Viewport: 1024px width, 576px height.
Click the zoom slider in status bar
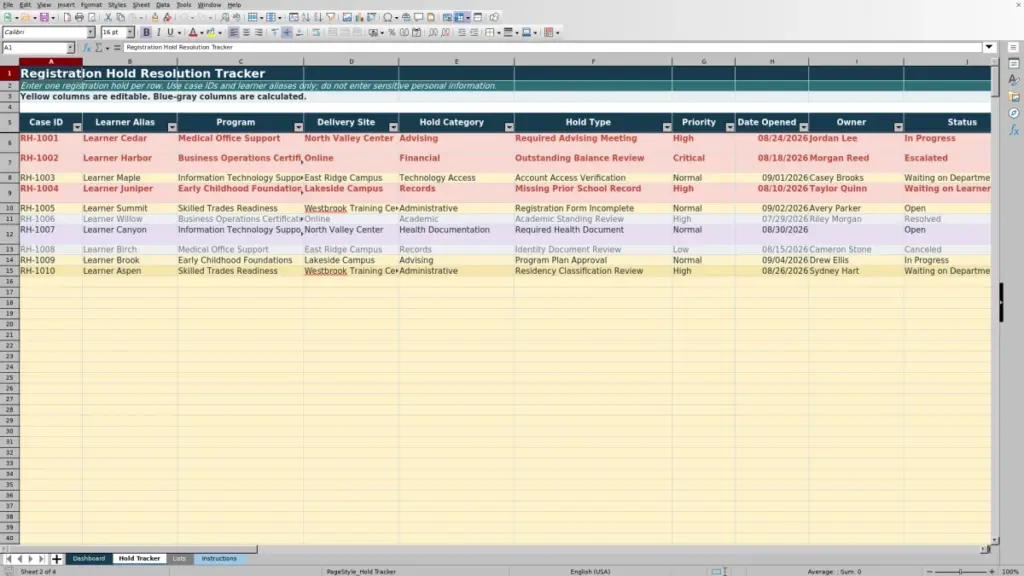[960, 571]
